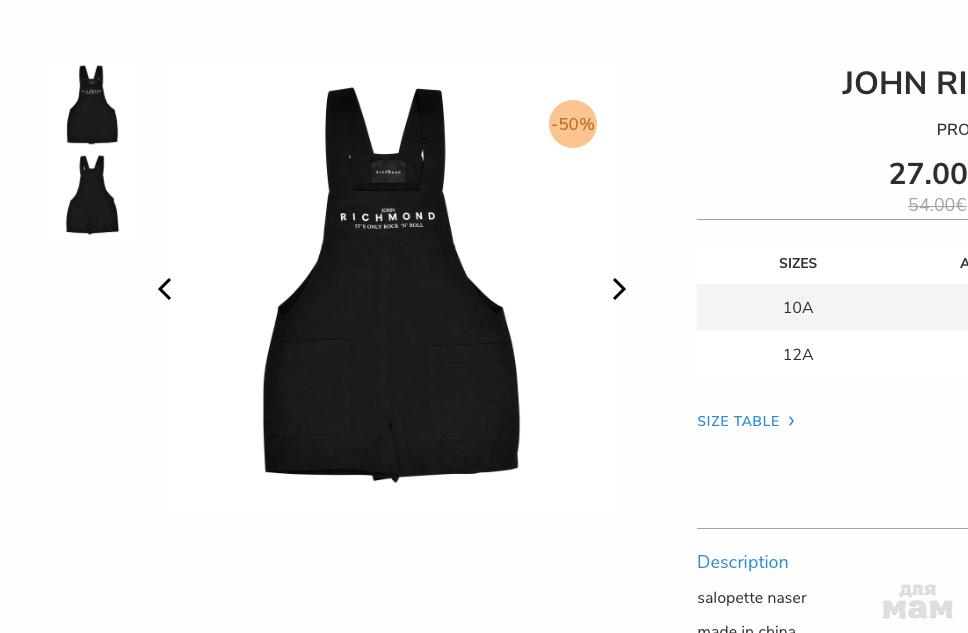This screenshot has width=968, height=633.
Task: Click the RICHMOND logo print on overalls
Action: tap(388, 219)
